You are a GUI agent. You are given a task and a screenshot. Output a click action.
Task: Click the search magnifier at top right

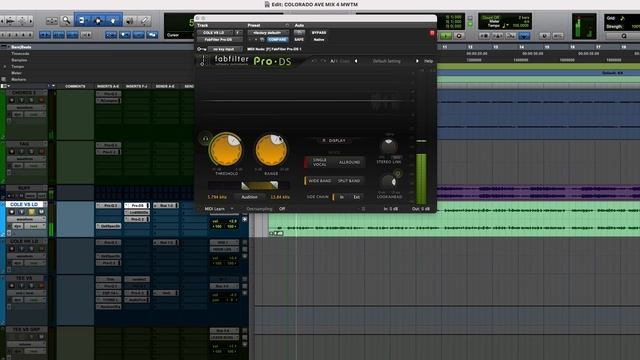[623, 36]
